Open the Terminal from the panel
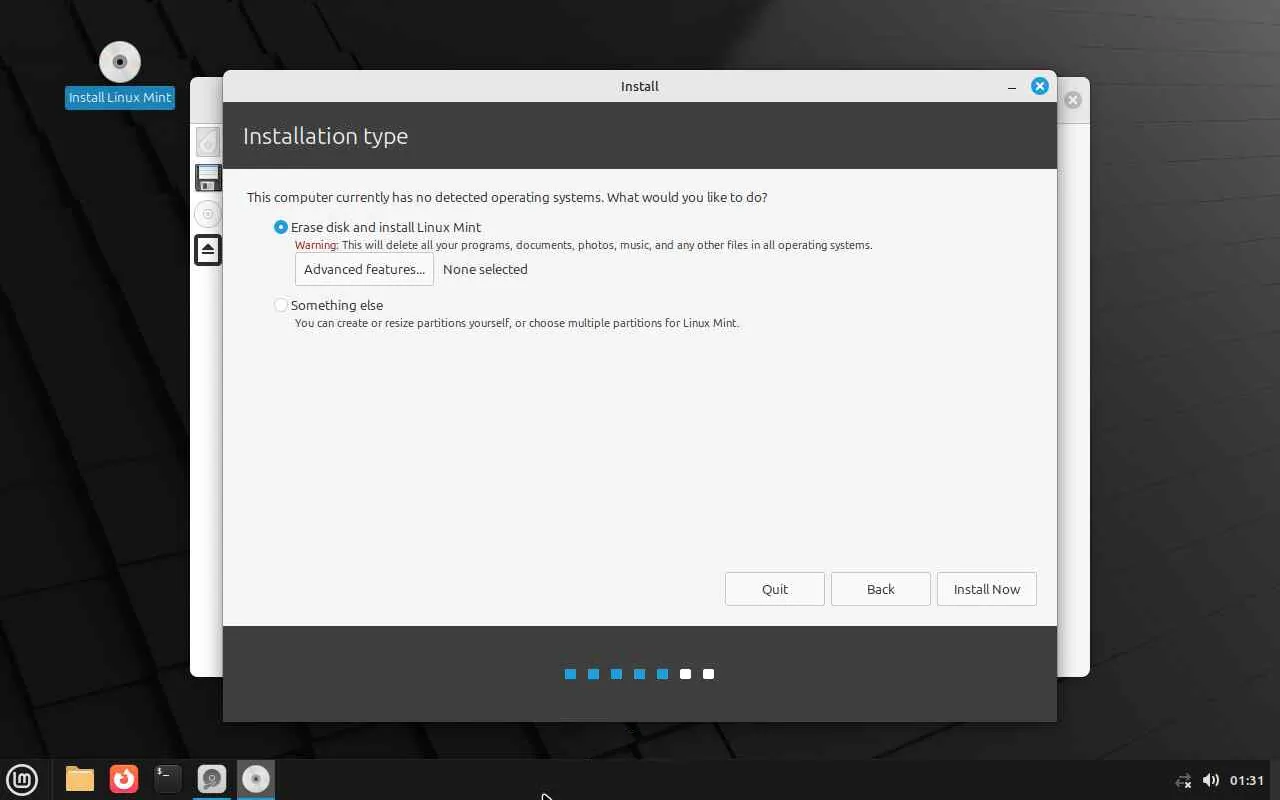This screenshot has width=1280, height=800. coord(168,779)
